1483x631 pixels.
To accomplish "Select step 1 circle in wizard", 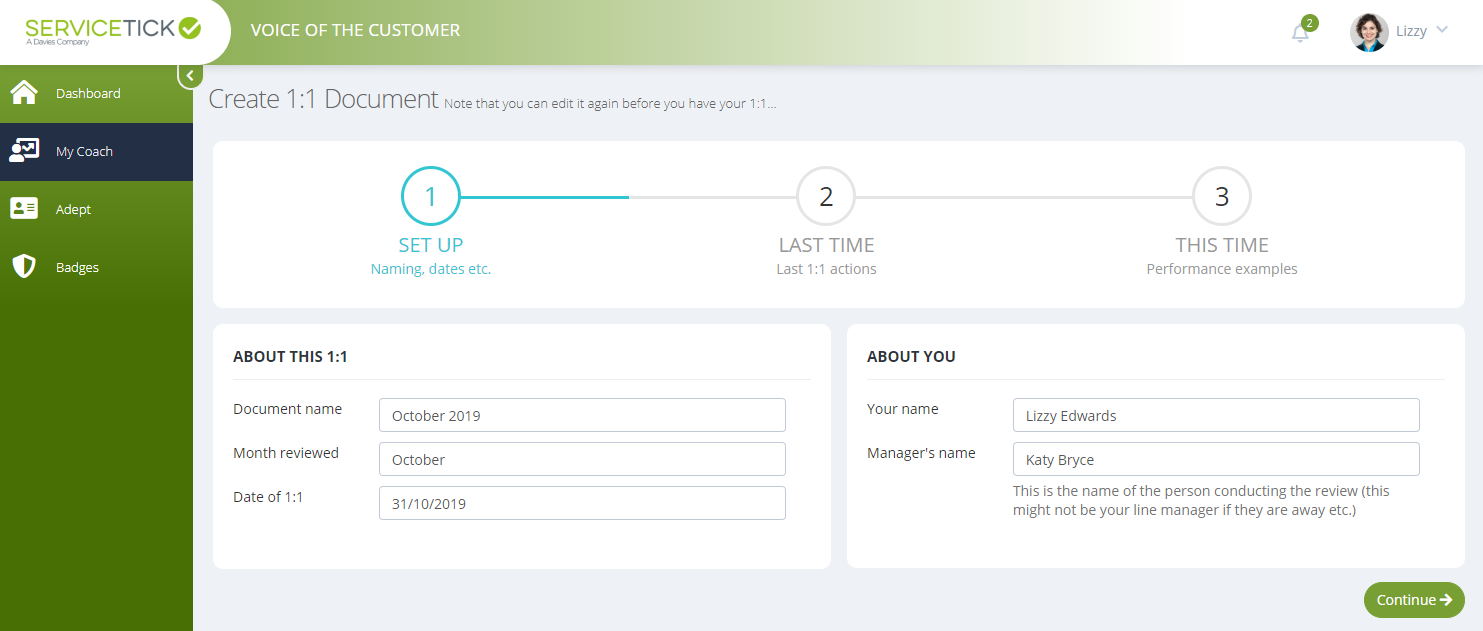I will 431,196.
